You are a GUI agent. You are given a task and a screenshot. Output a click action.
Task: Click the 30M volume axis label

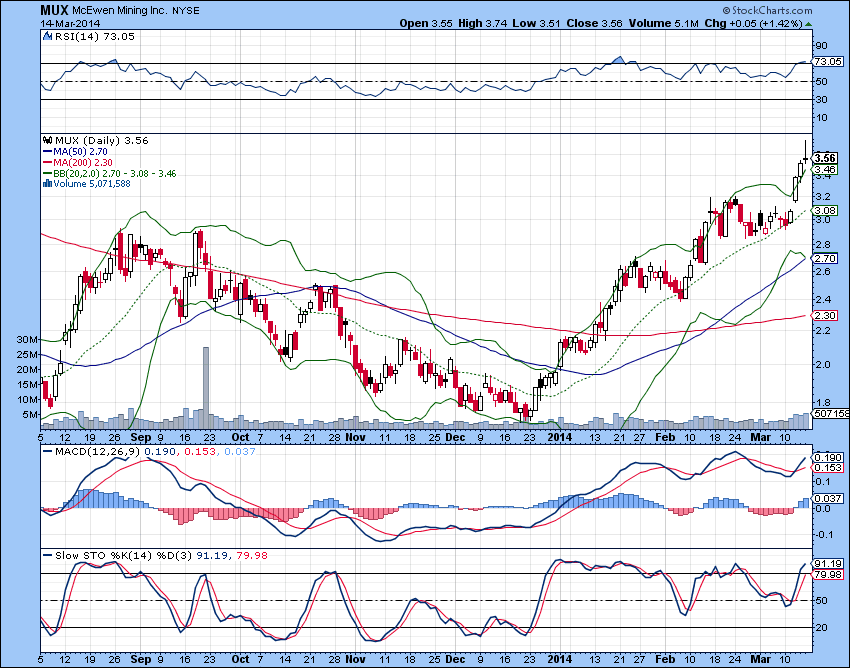click(x=27, y=339)
